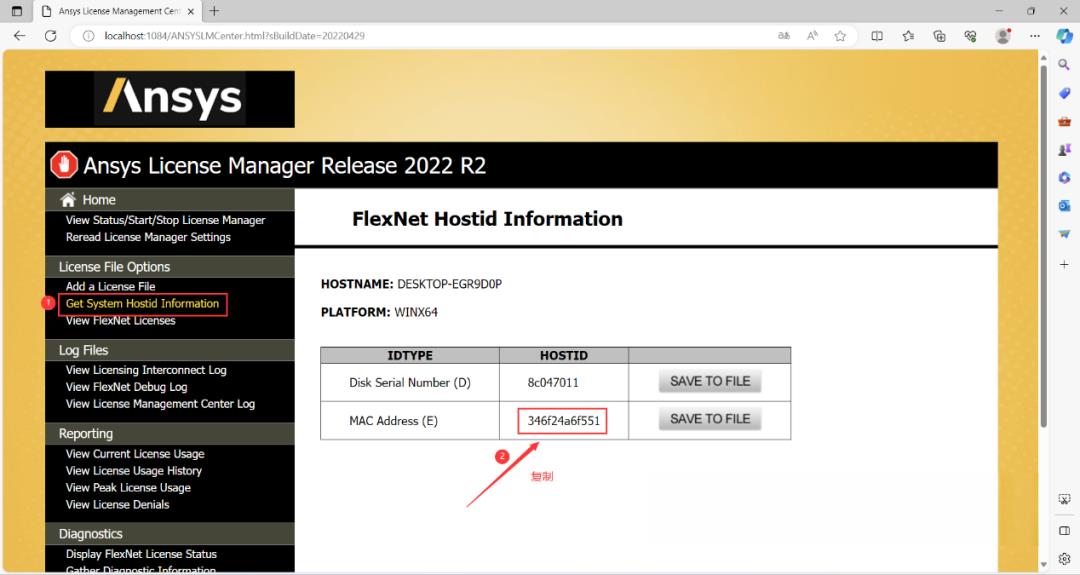Open the sidebar Microsoft 365 icon

(1064, 178)
